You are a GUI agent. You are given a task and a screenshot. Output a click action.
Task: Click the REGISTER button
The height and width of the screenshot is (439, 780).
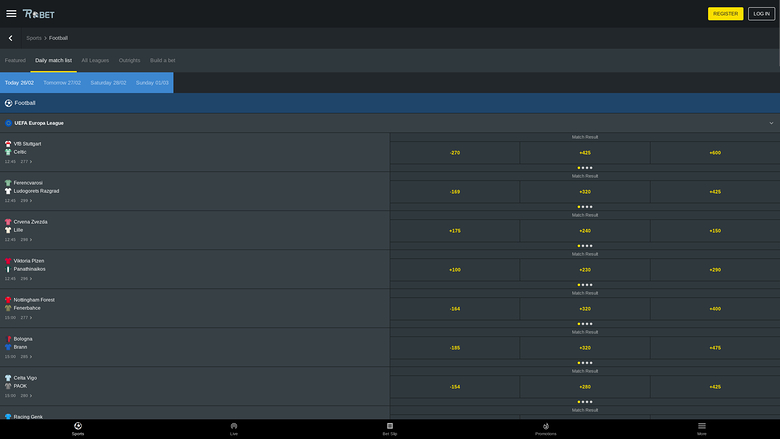tap(725, 14)
